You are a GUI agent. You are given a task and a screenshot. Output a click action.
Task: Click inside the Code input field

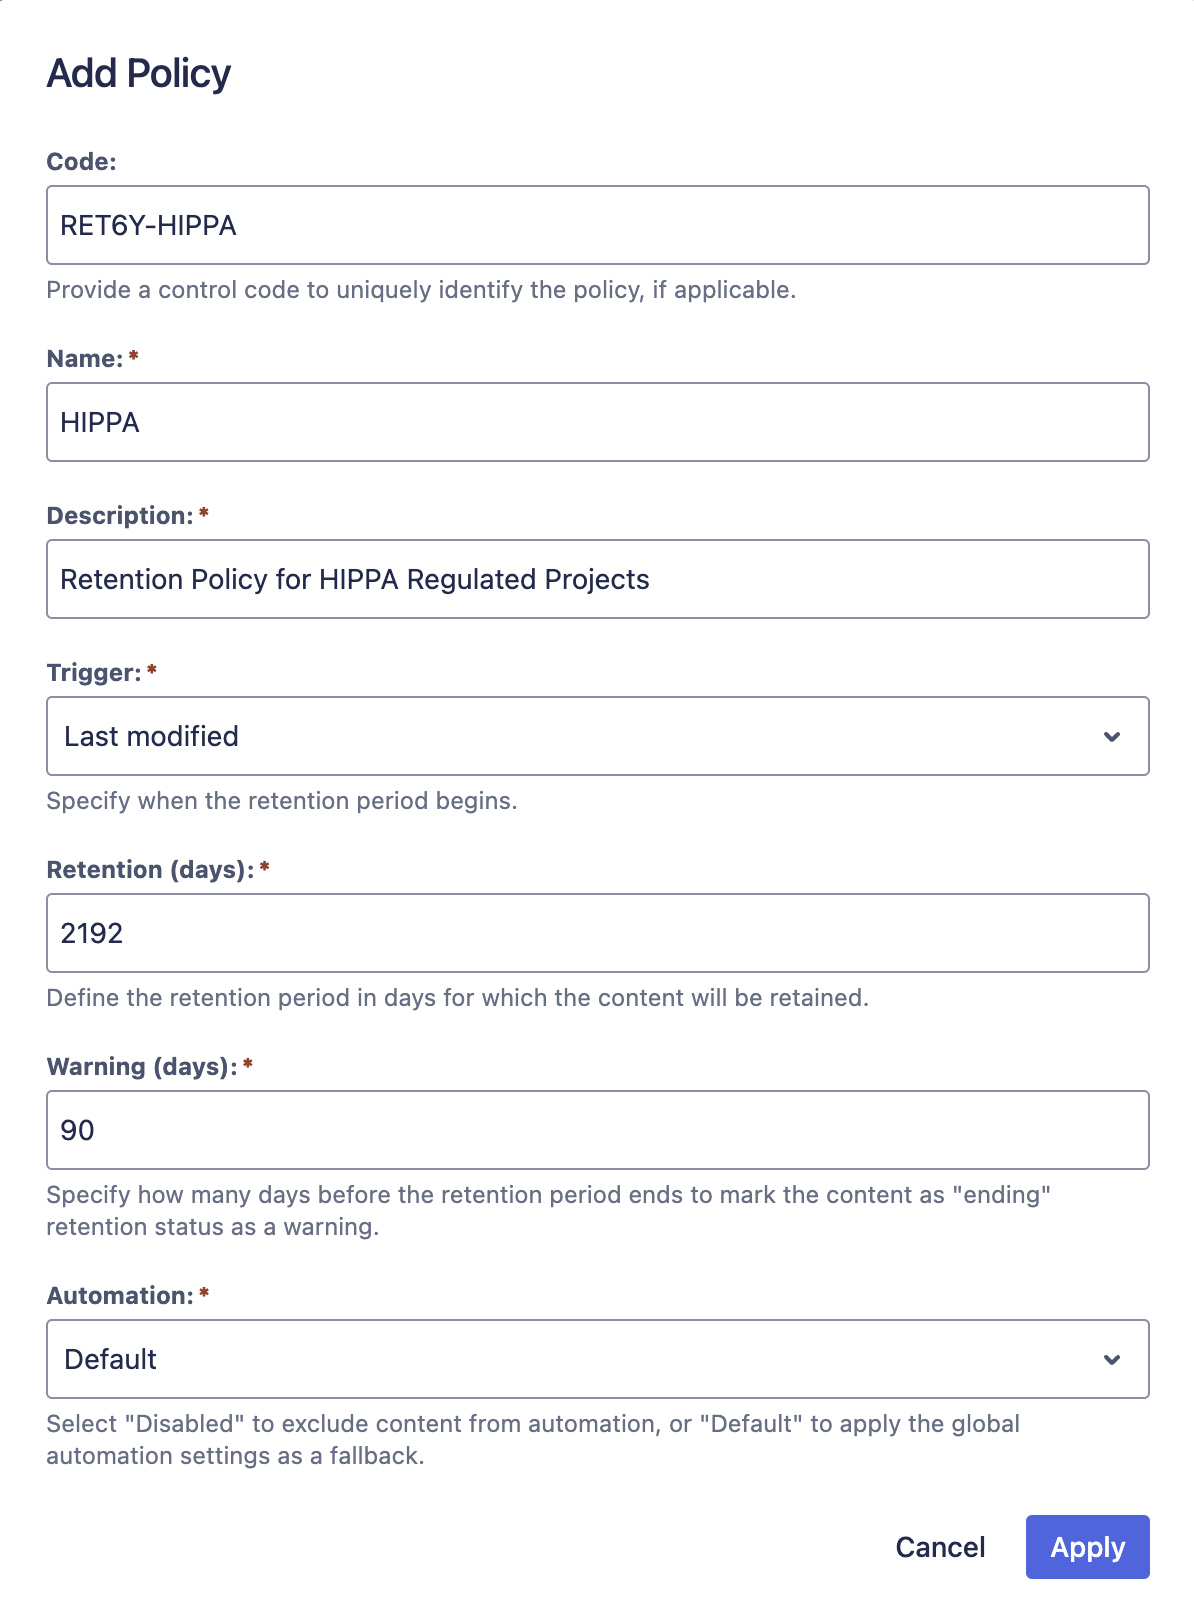pos(597,225)
